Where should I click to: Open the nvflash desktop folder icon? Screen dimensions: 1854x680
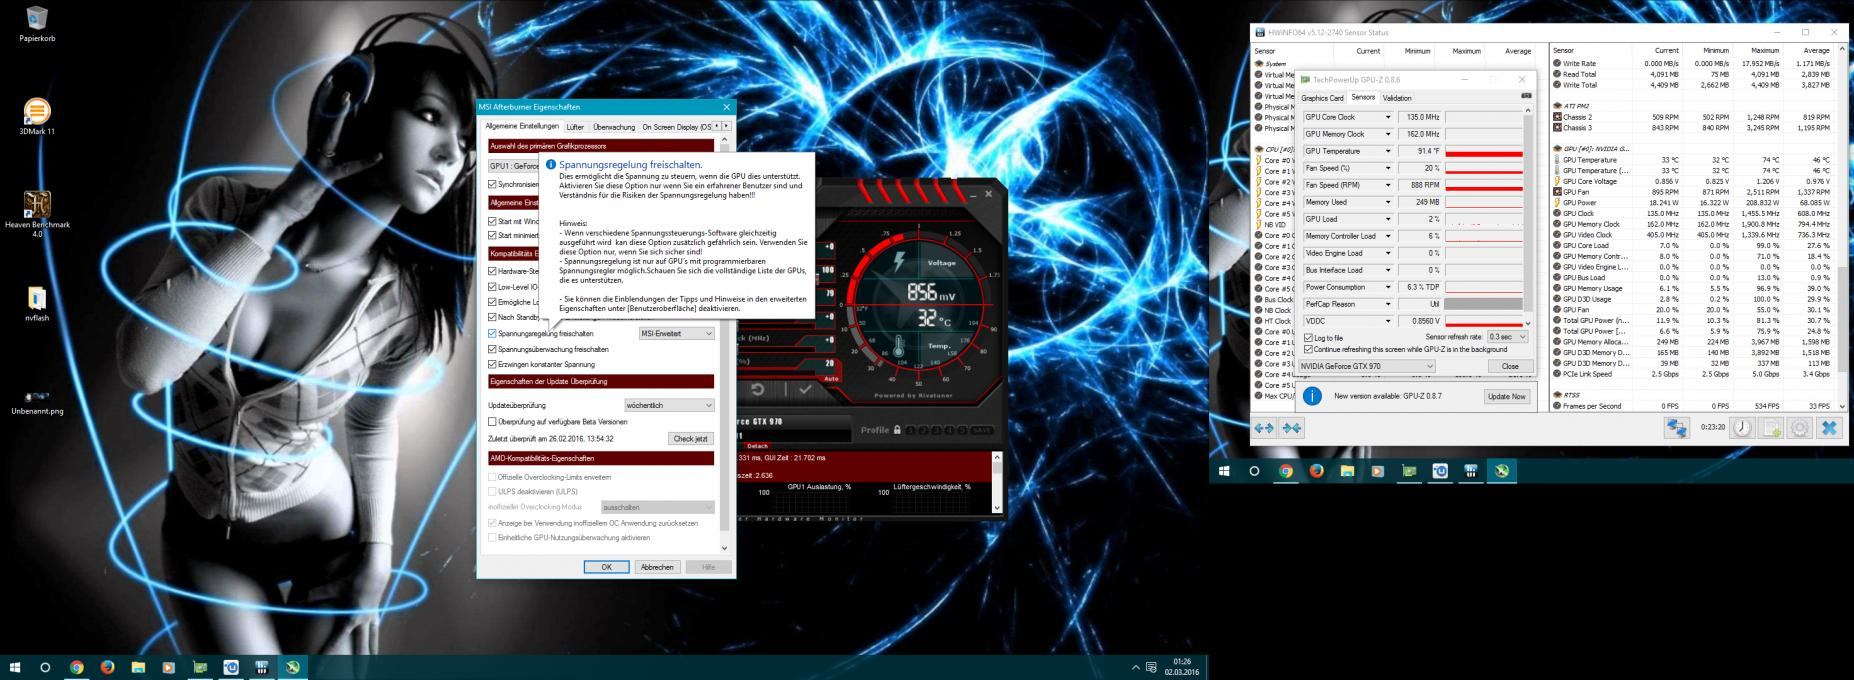point(37,303)
